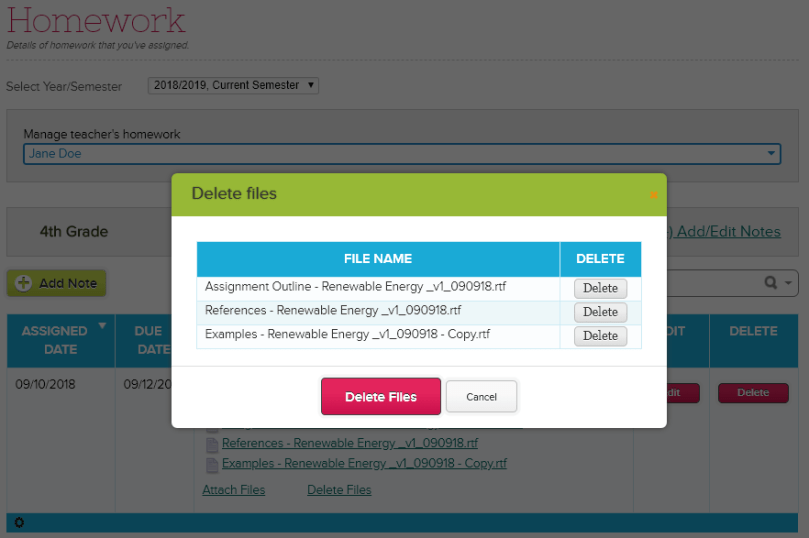809x538 pixels.
Task: Close the Delete files dialog with X
Action: coord(653,195)
